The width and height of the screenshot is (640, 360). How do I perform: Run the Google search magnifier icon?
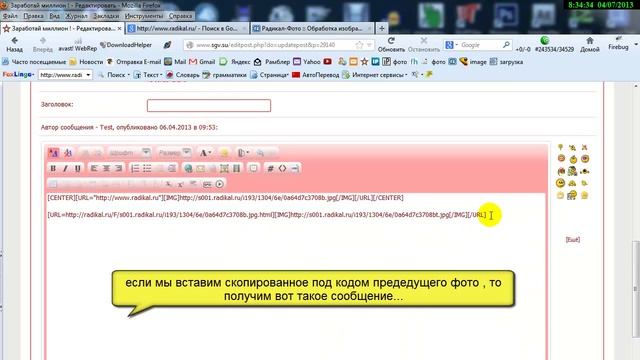coord(506,44)
